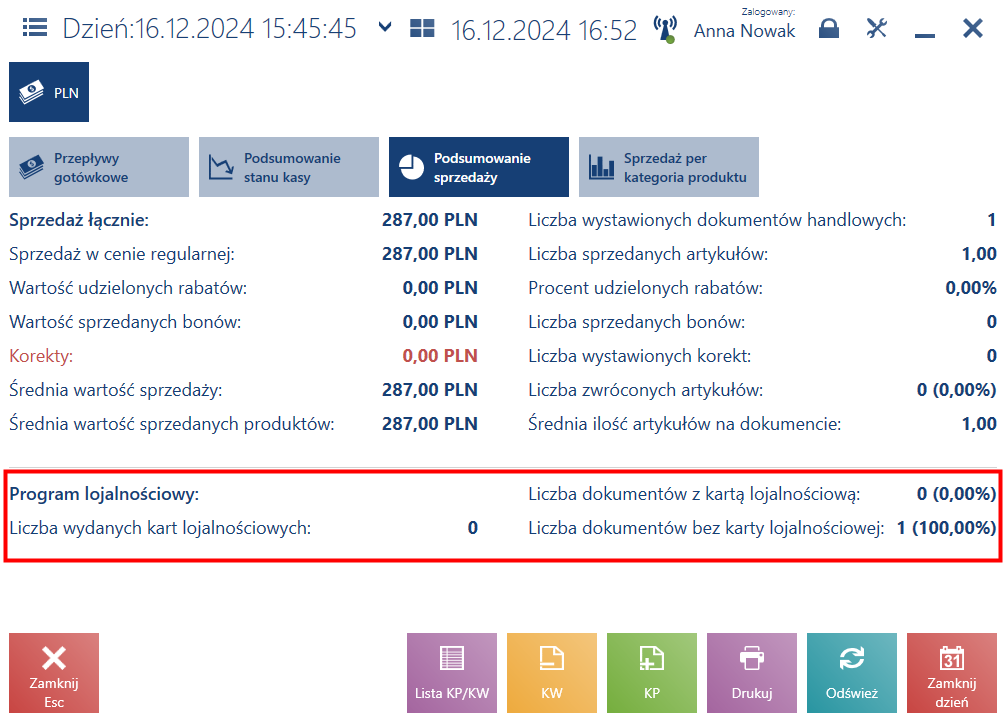Open the Lista KP/KW button
Screen dimensions: 1005x723
point(452,673)
